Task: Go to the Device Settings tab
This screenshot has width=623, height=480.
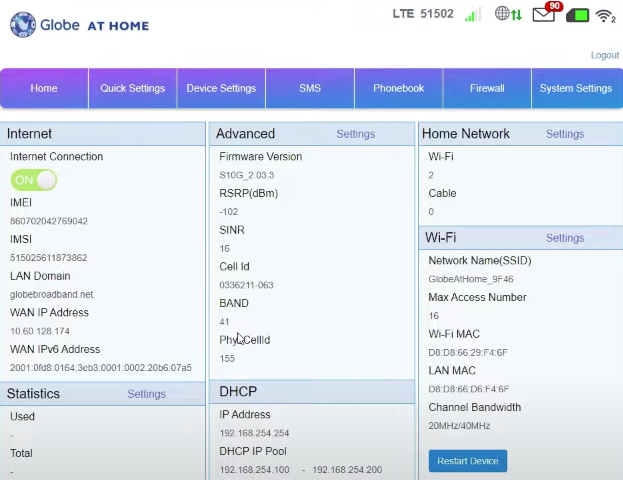Action: click(x=221, y=88)
